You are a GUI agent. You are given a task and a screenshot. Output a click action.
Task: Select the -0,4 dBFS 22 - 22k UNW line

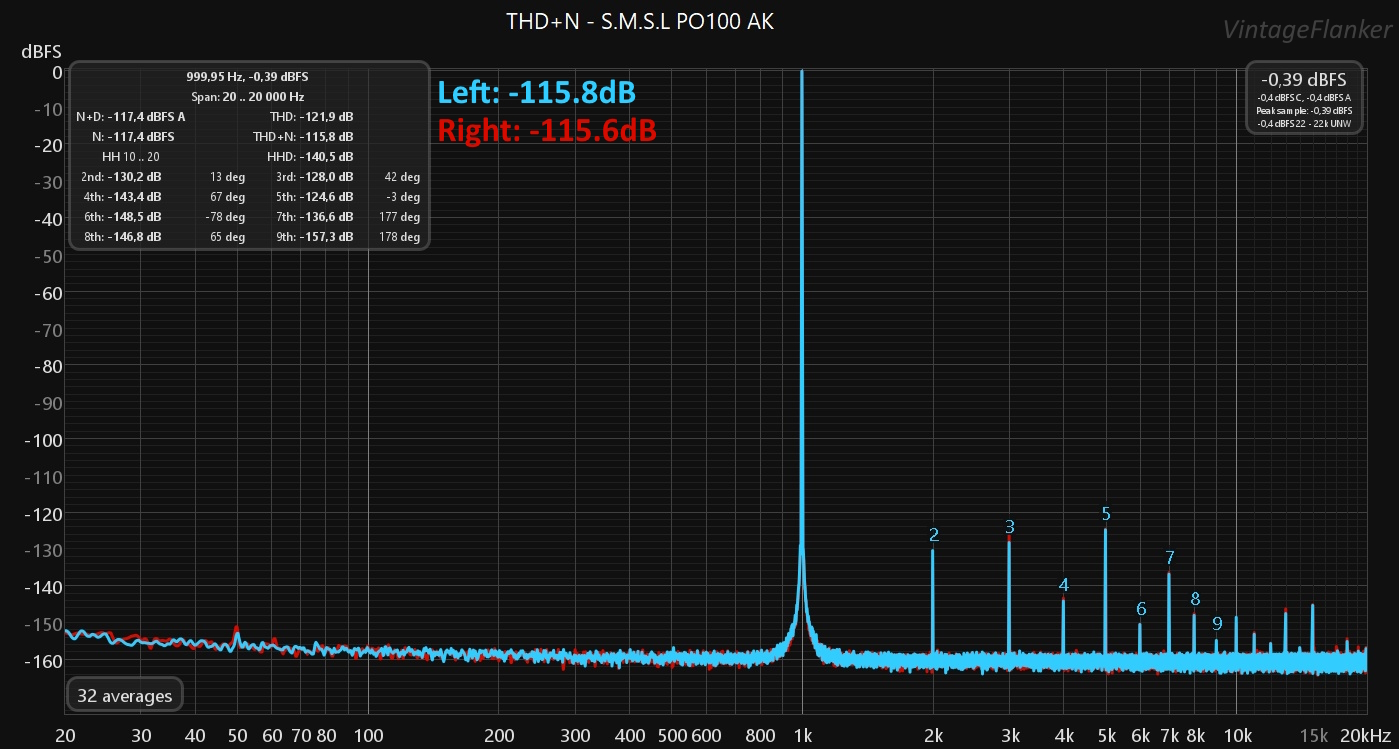(x=1304, y=122)
